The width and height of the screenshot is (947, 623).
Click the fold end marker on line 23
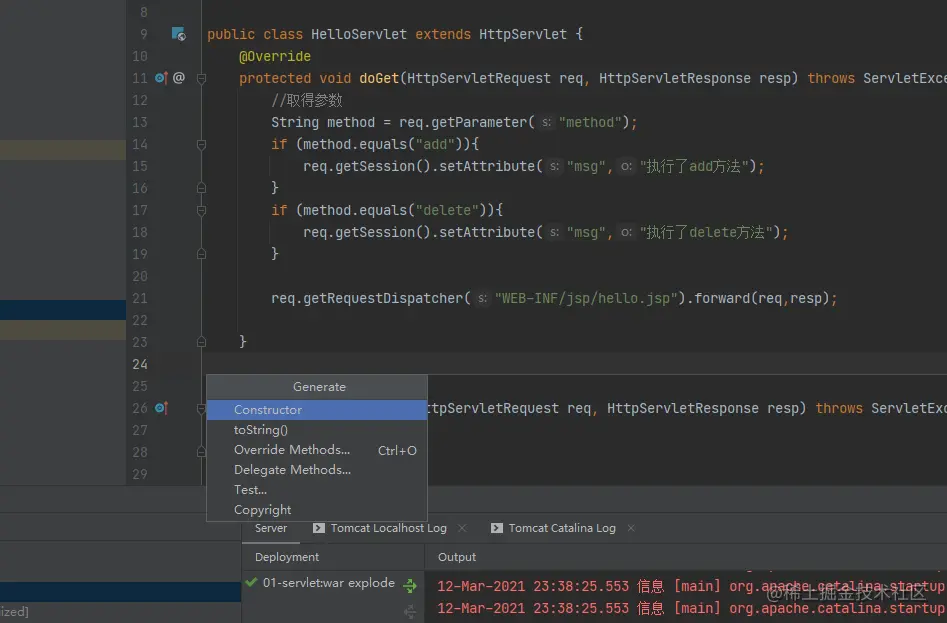[202, 342]
